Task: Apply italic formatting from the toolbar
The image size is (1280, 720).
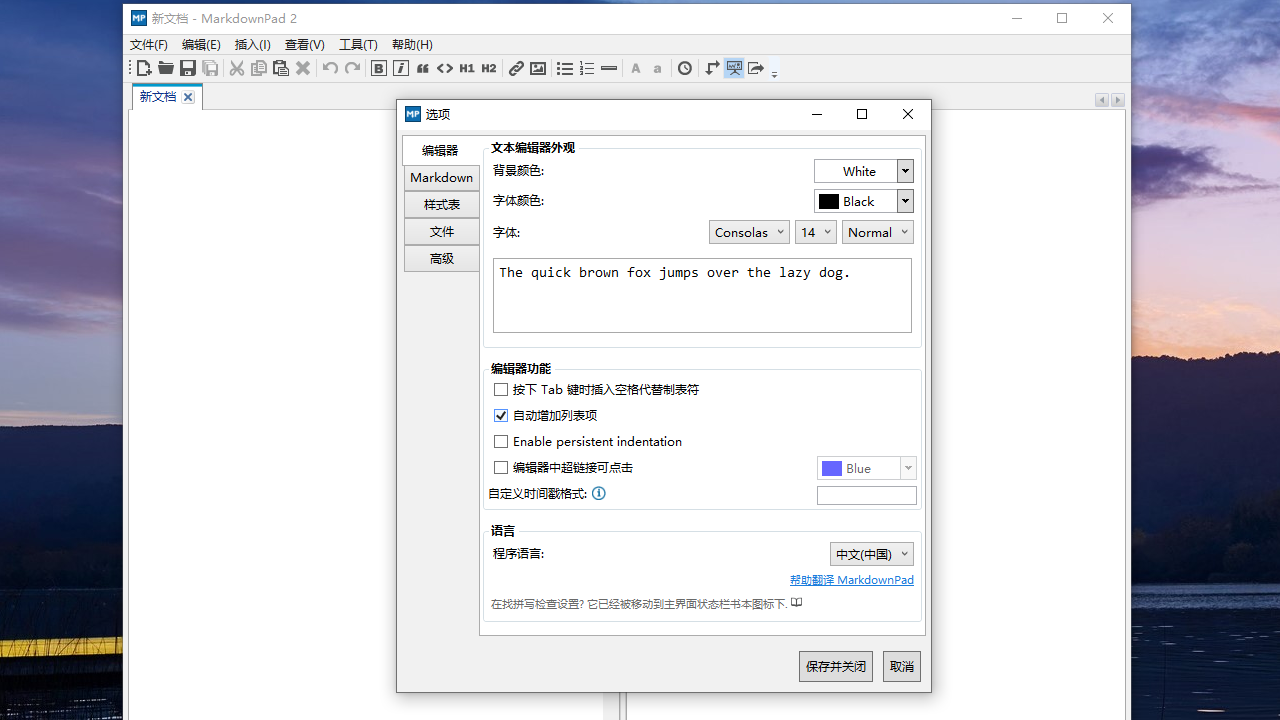Action: (400, 68)
